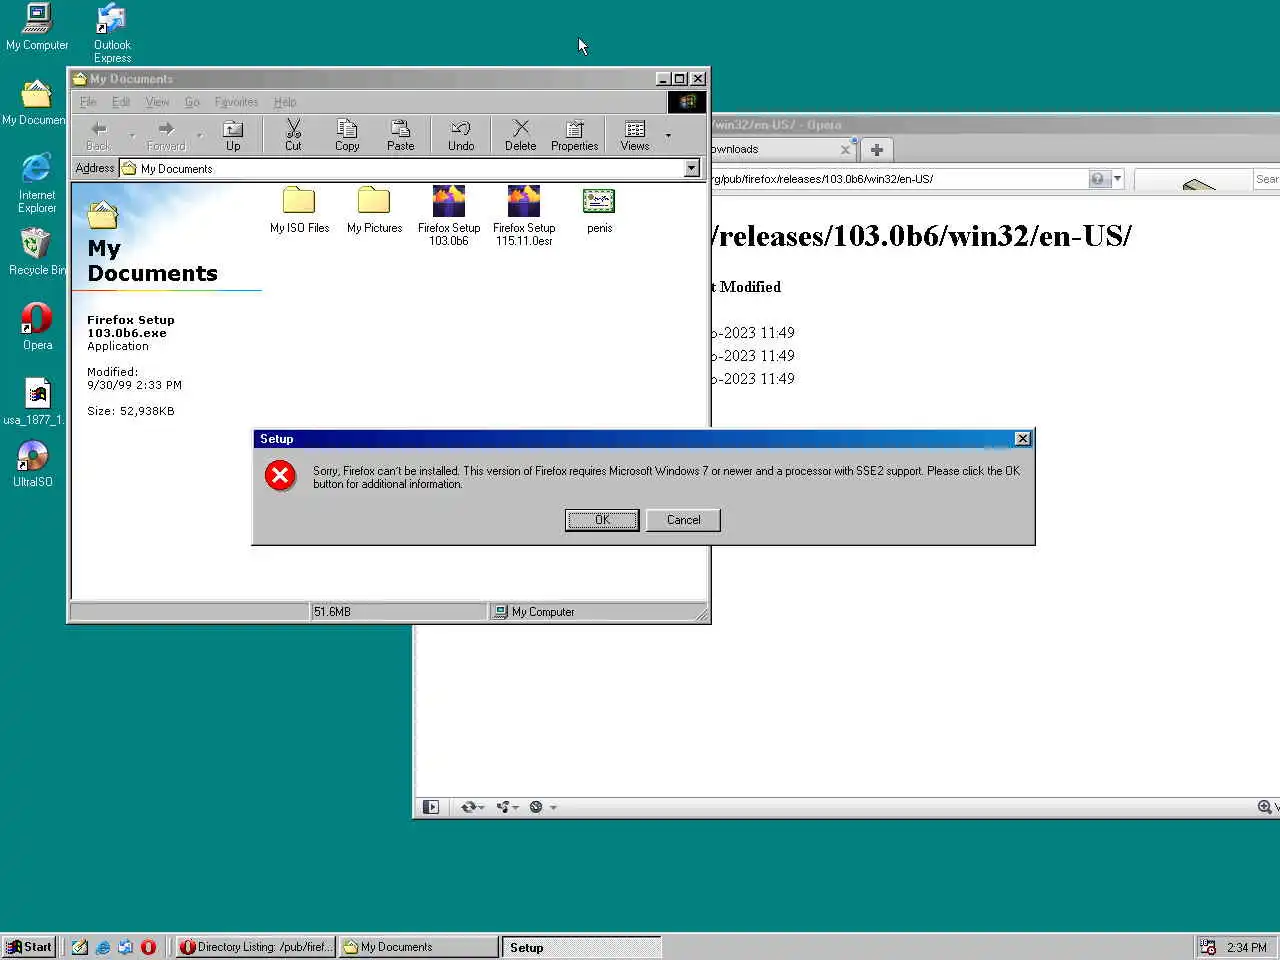Click the 51.6MB status bar entry
This screenshot has width=1280, height=960.
click(x=400, y=611)
